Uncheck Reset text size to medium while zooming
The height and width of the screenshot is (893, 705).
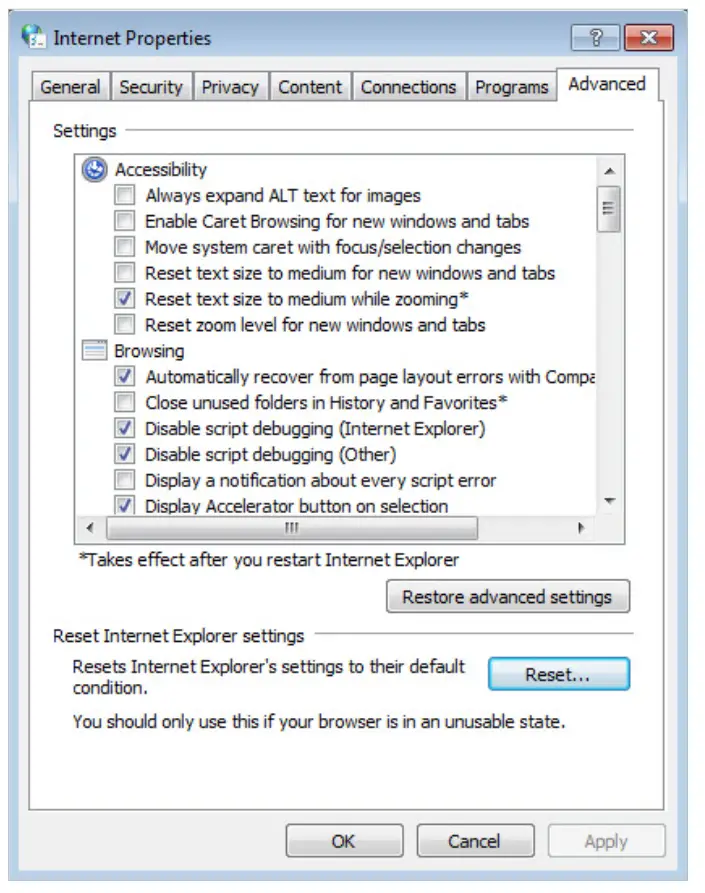(125, 299)
